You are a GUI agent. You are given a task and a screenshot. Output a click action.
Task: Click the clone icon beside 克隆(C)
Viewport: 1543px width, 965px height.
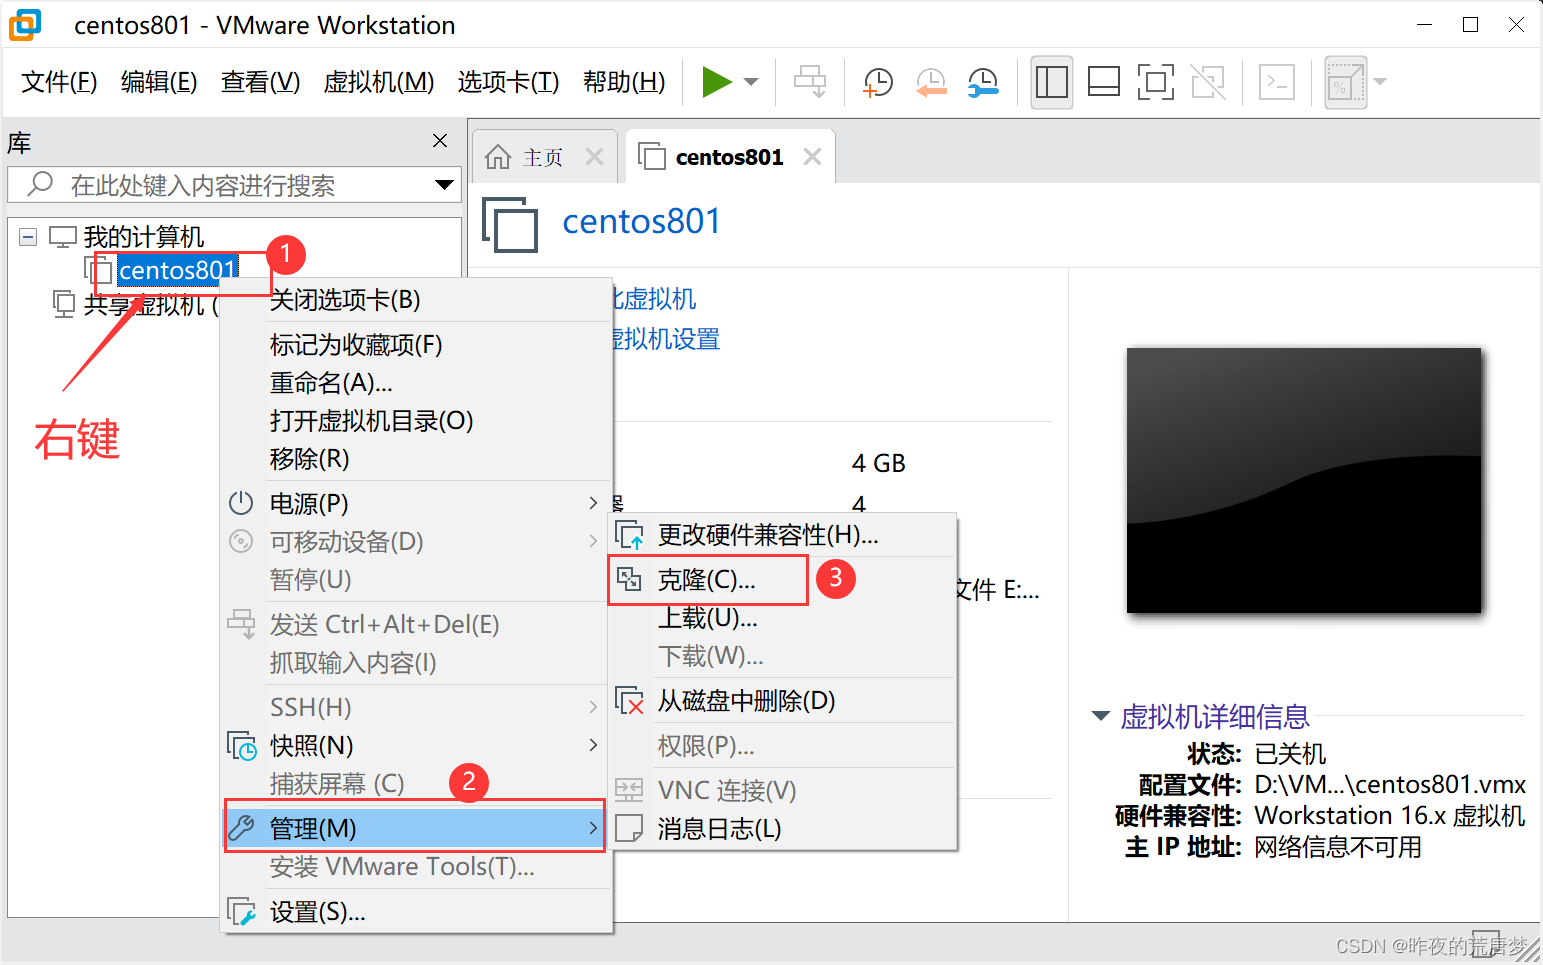click(x=629, y=579)
